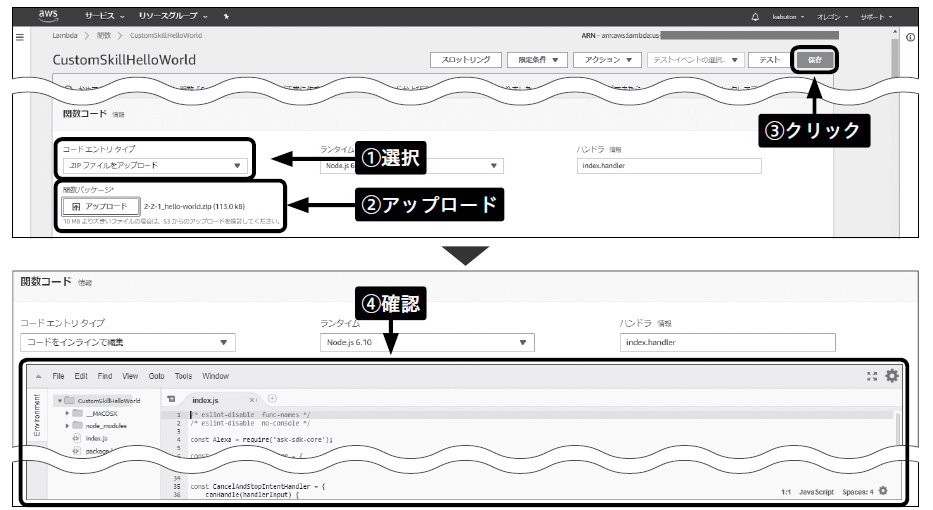The height and width of the screenshot is (510, 933).
Task: Expand the node_modules folder
Action: pos(67,425)
